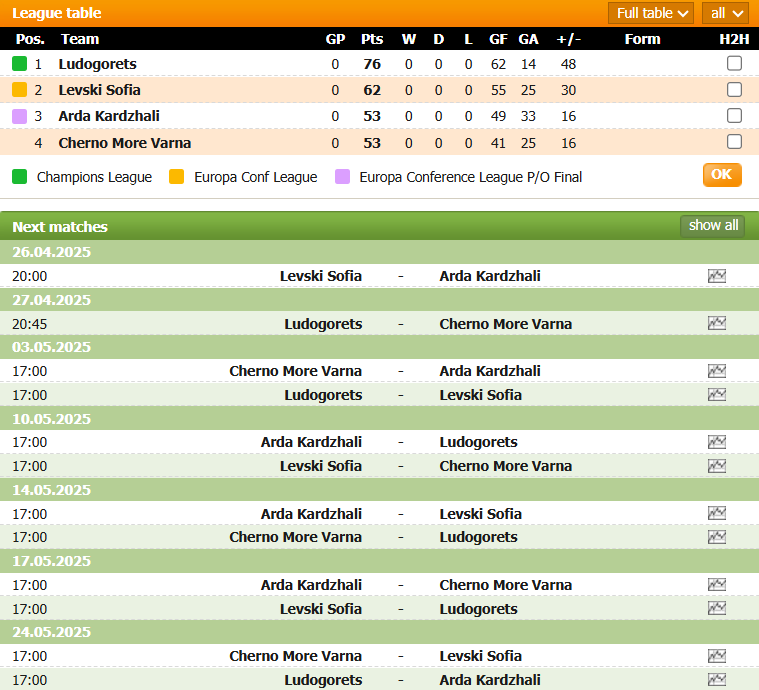Open stats icon for Ludogorets - Arda Kardzhali on 24.05.2025
The image size is (759, 690).
(716, 679)
